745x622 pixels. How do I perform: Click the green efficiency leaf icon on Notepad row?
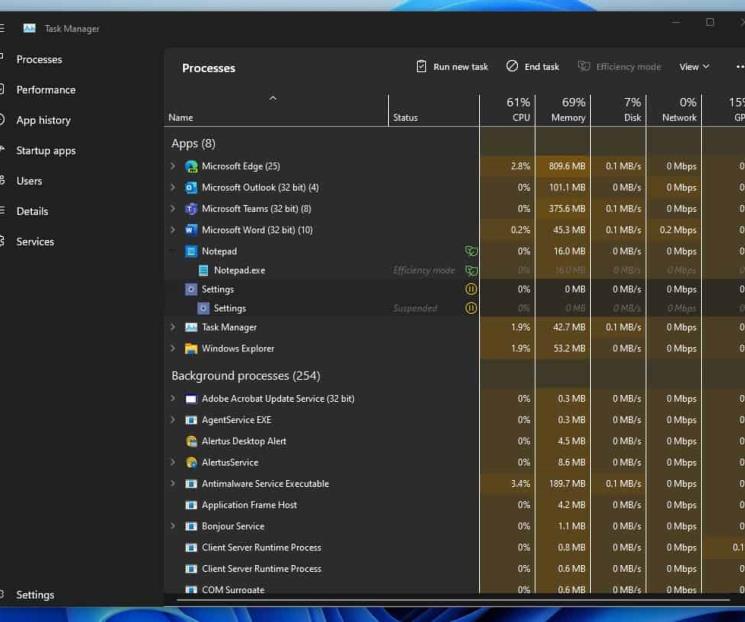471,251
